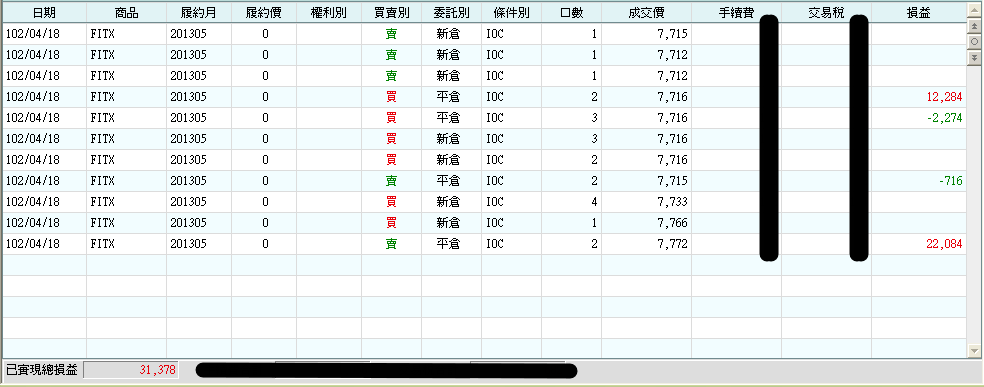This screenshot has height=387, width=984.
Task: Click 平倉 in the row with -716
Action: pyautogui.click(x=448, y=181)
